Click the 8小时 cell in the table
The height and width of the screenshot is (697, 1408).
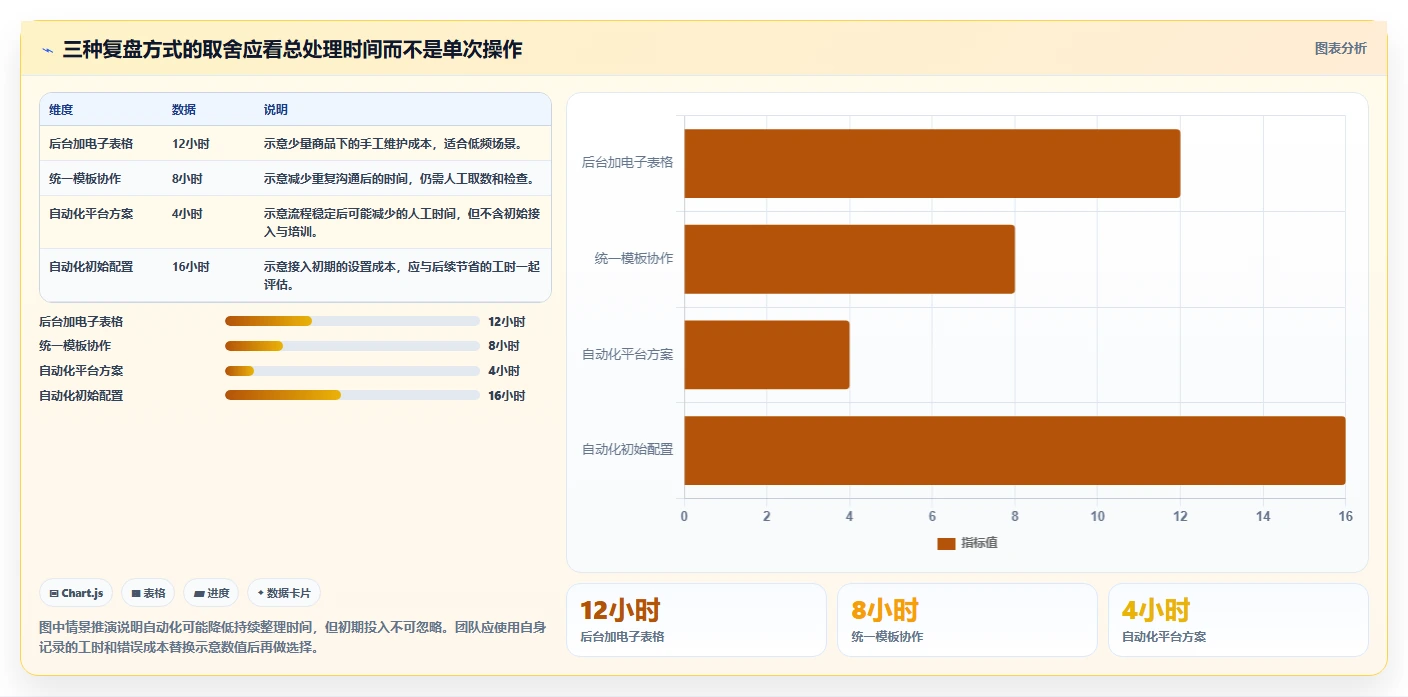187,178
